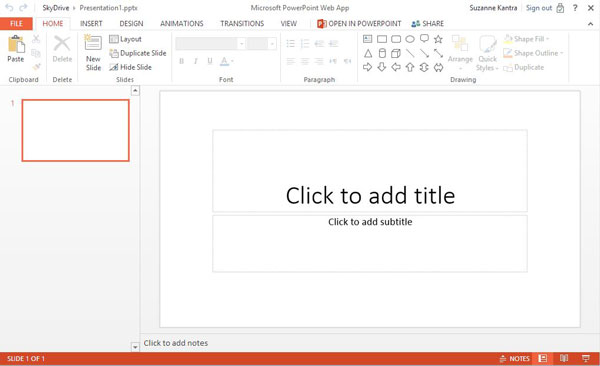Toggle numbered list
The image size is (600, 366).
coord(305,43)
